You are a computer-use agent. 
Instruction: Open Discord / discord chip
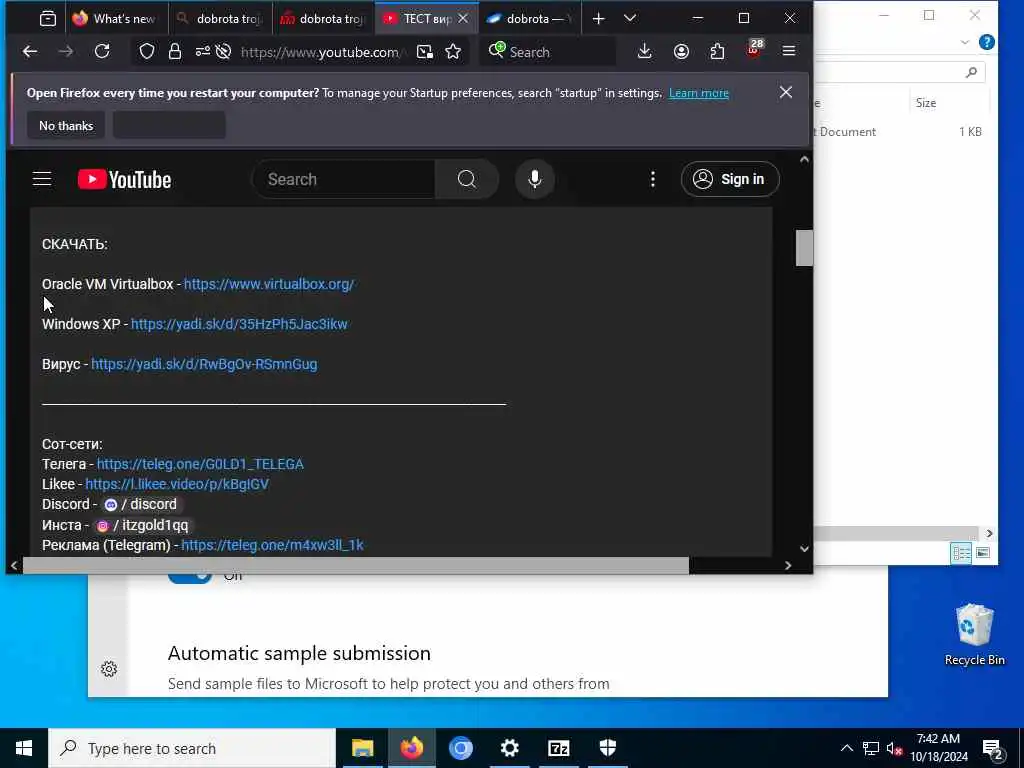pyautogui.click(x=140, y=504)
